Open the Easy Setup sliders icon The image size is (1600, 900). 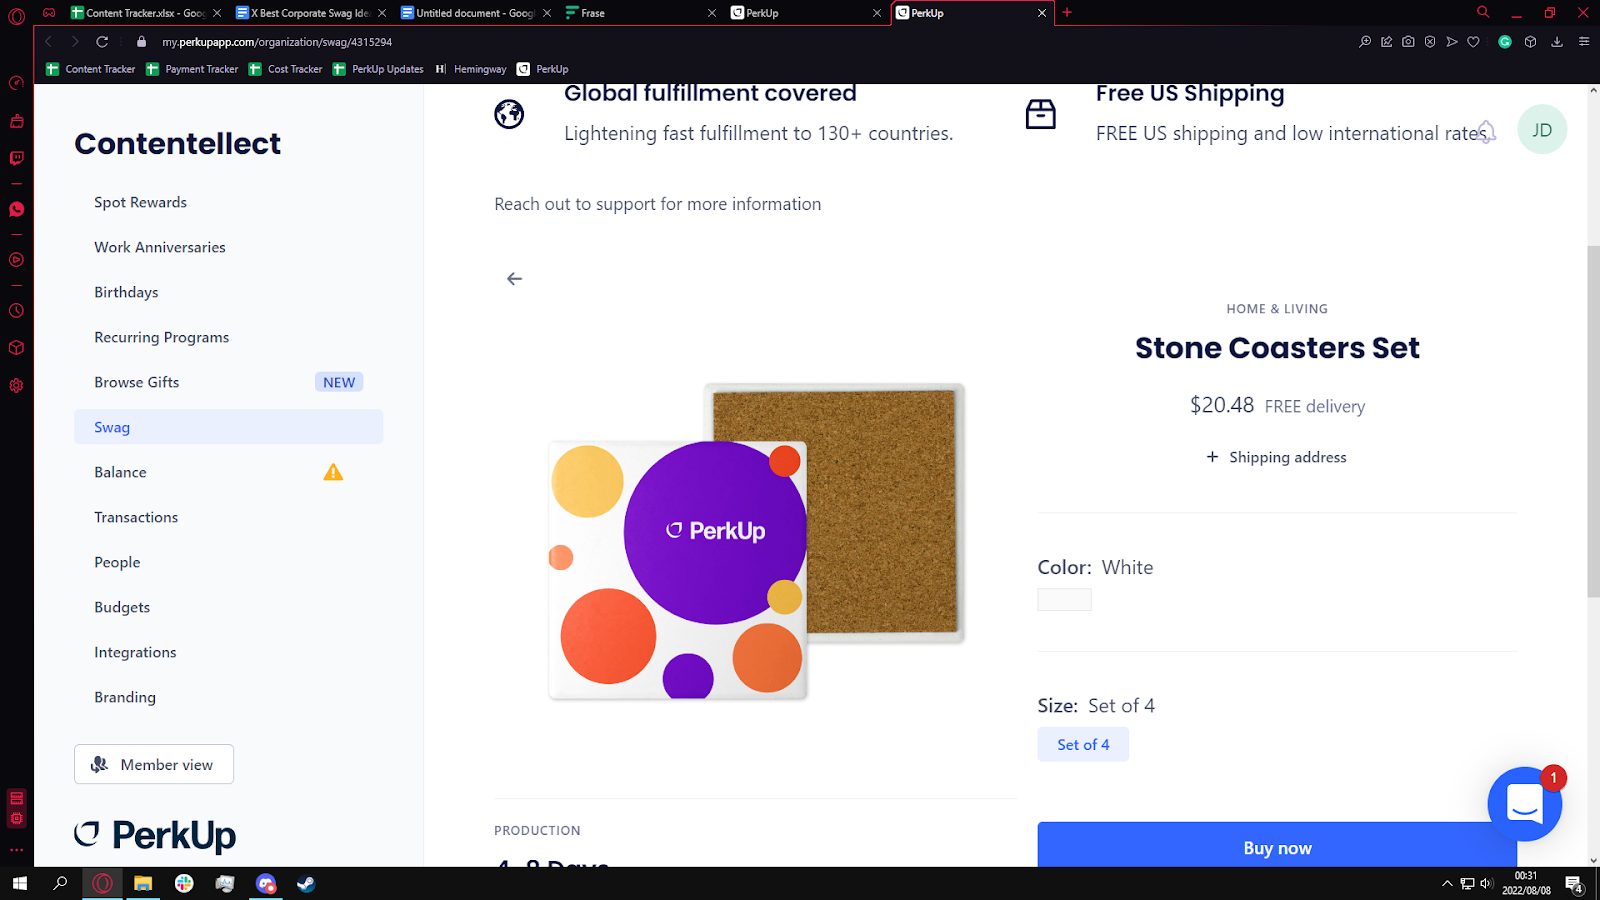(1584, 42)
